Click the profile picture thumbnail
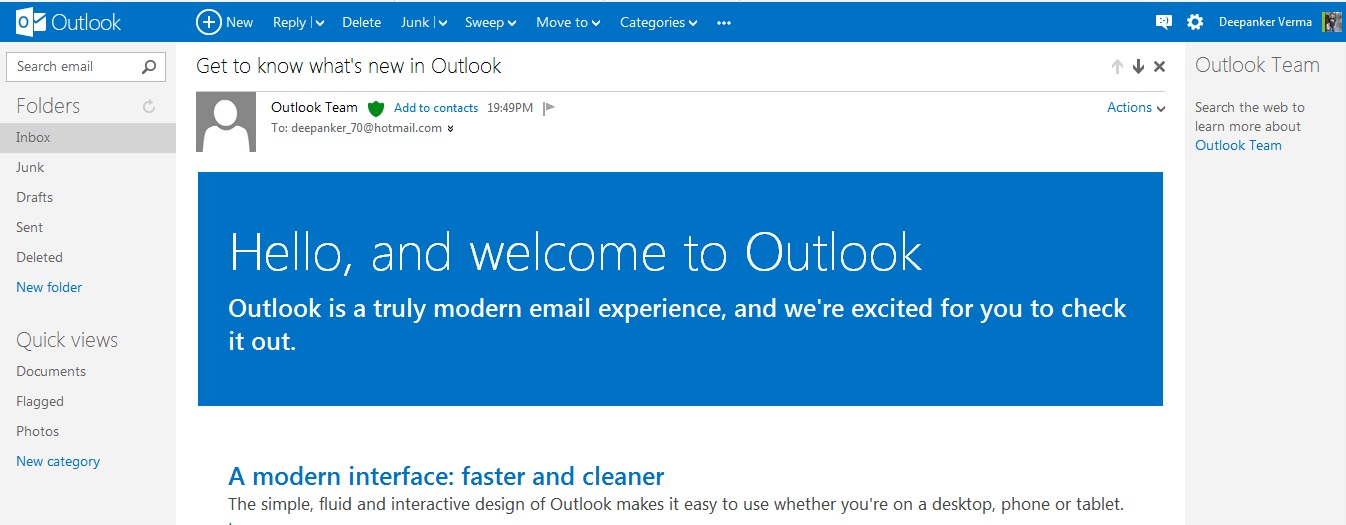The height and width of the screenshot is (525, 1346). pos(1332,22)
